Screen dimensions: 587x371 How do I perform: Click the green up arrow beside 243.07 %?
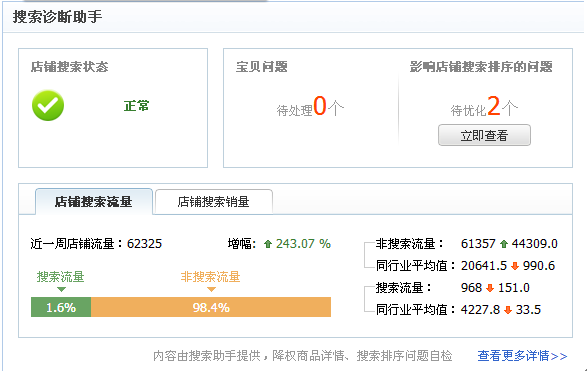click(x=268, y=244)
